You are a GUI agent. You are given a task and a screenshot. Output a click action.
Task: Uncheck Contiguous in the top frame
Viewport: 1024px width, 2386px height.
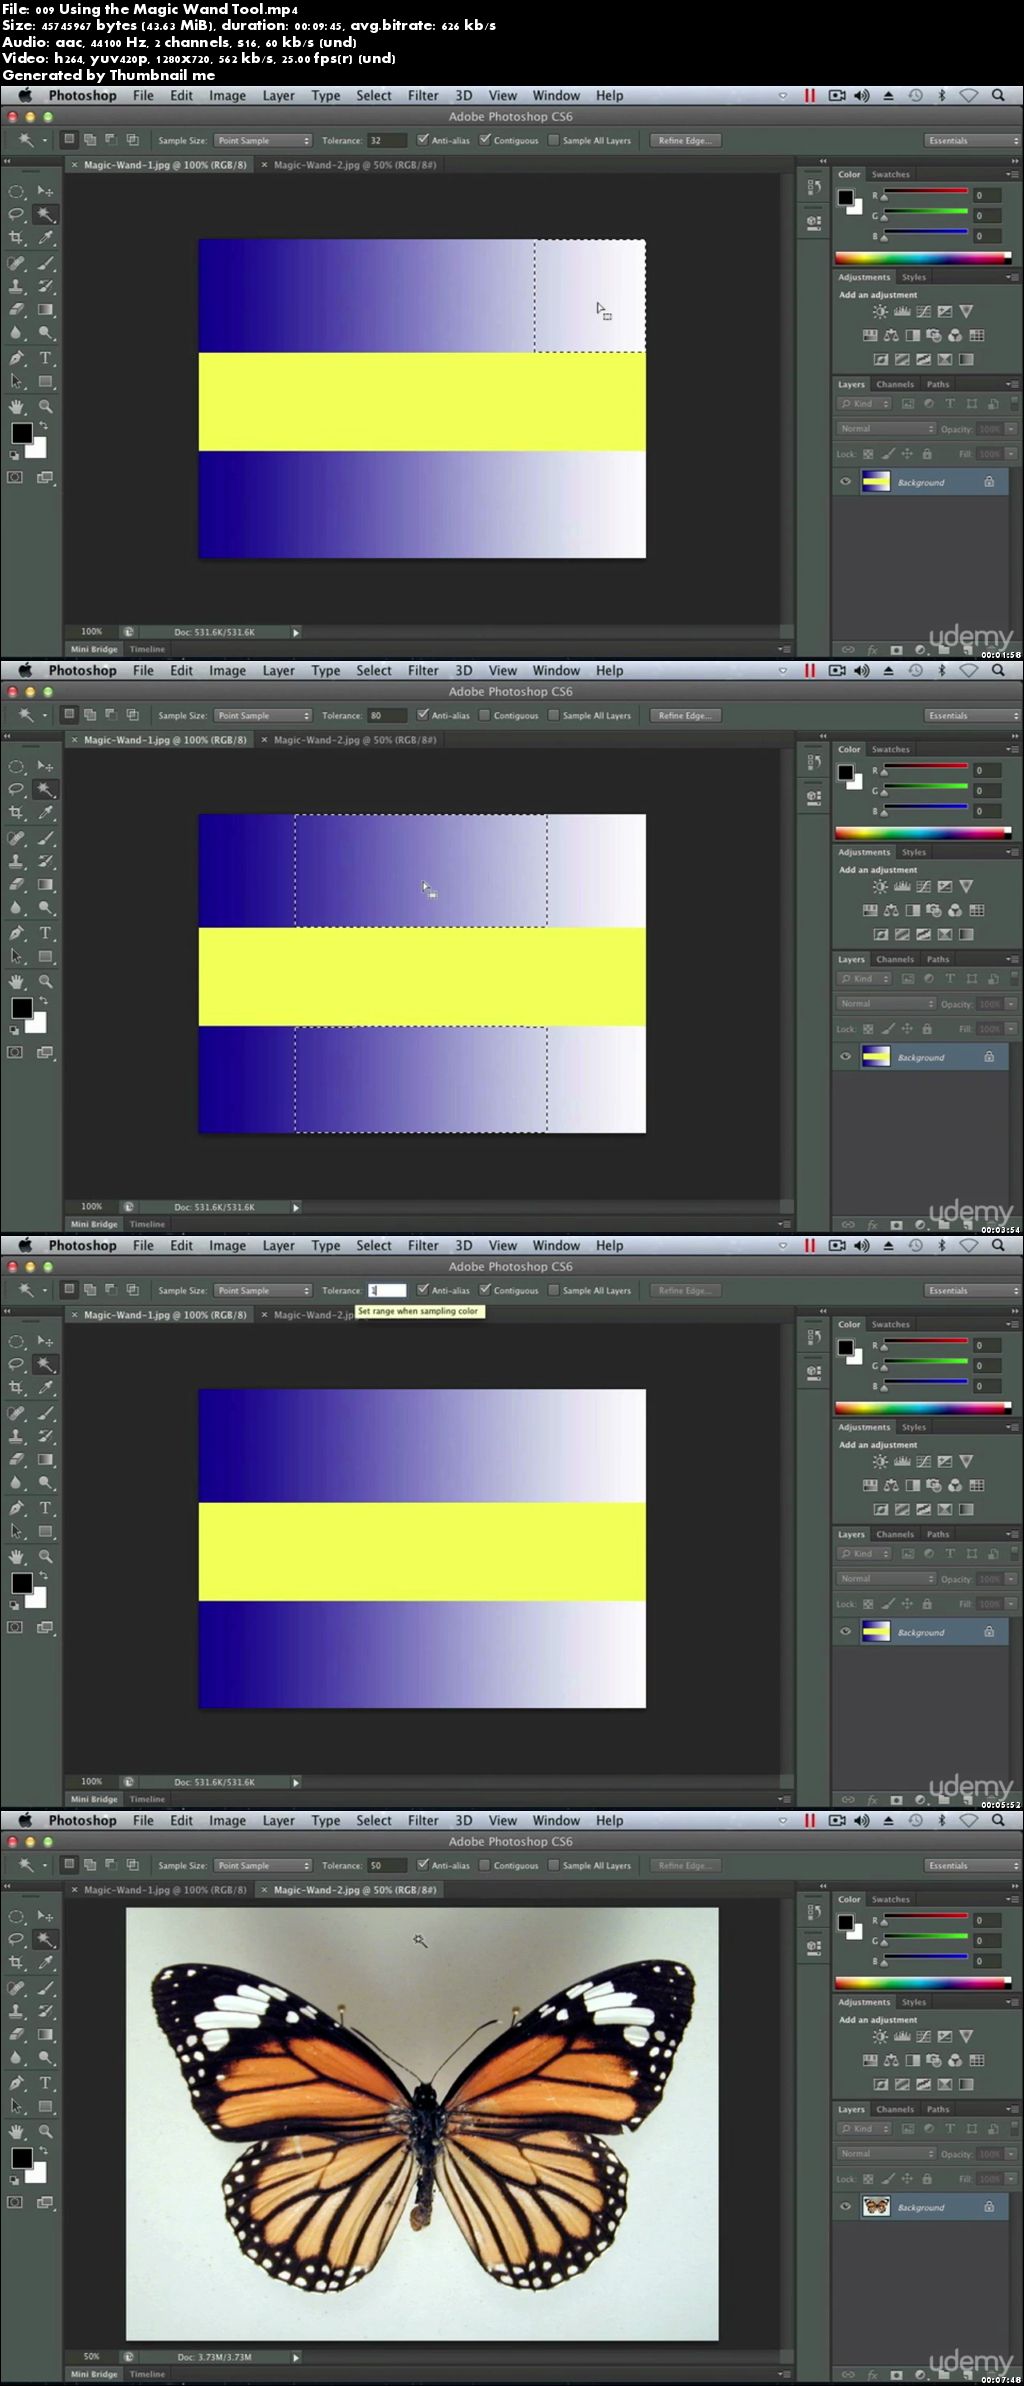click(485, 140)
